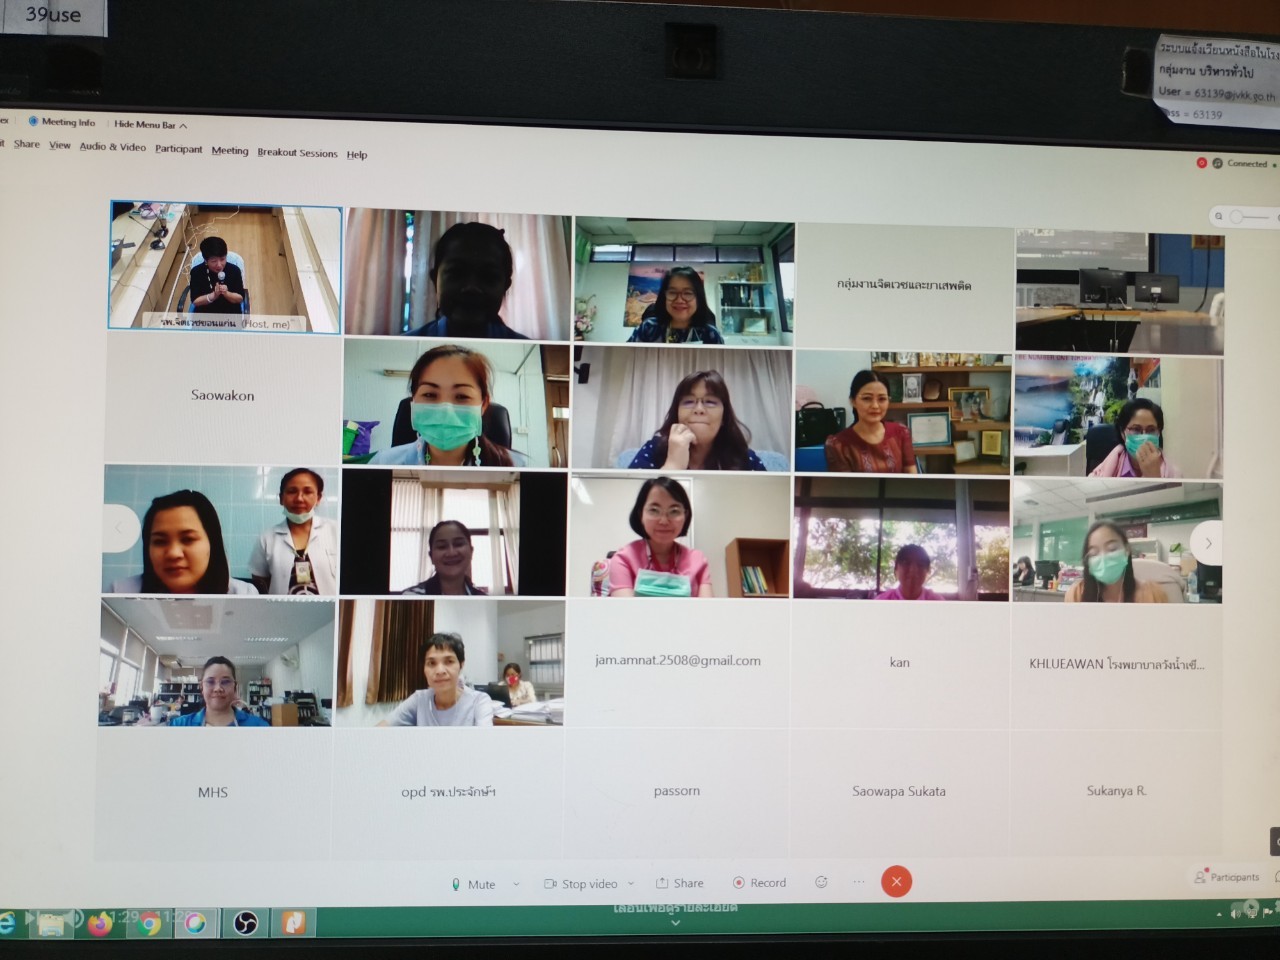1280x960 pixels.
Task: Open audio options arrow beside Mute
Action: [516, 884]
